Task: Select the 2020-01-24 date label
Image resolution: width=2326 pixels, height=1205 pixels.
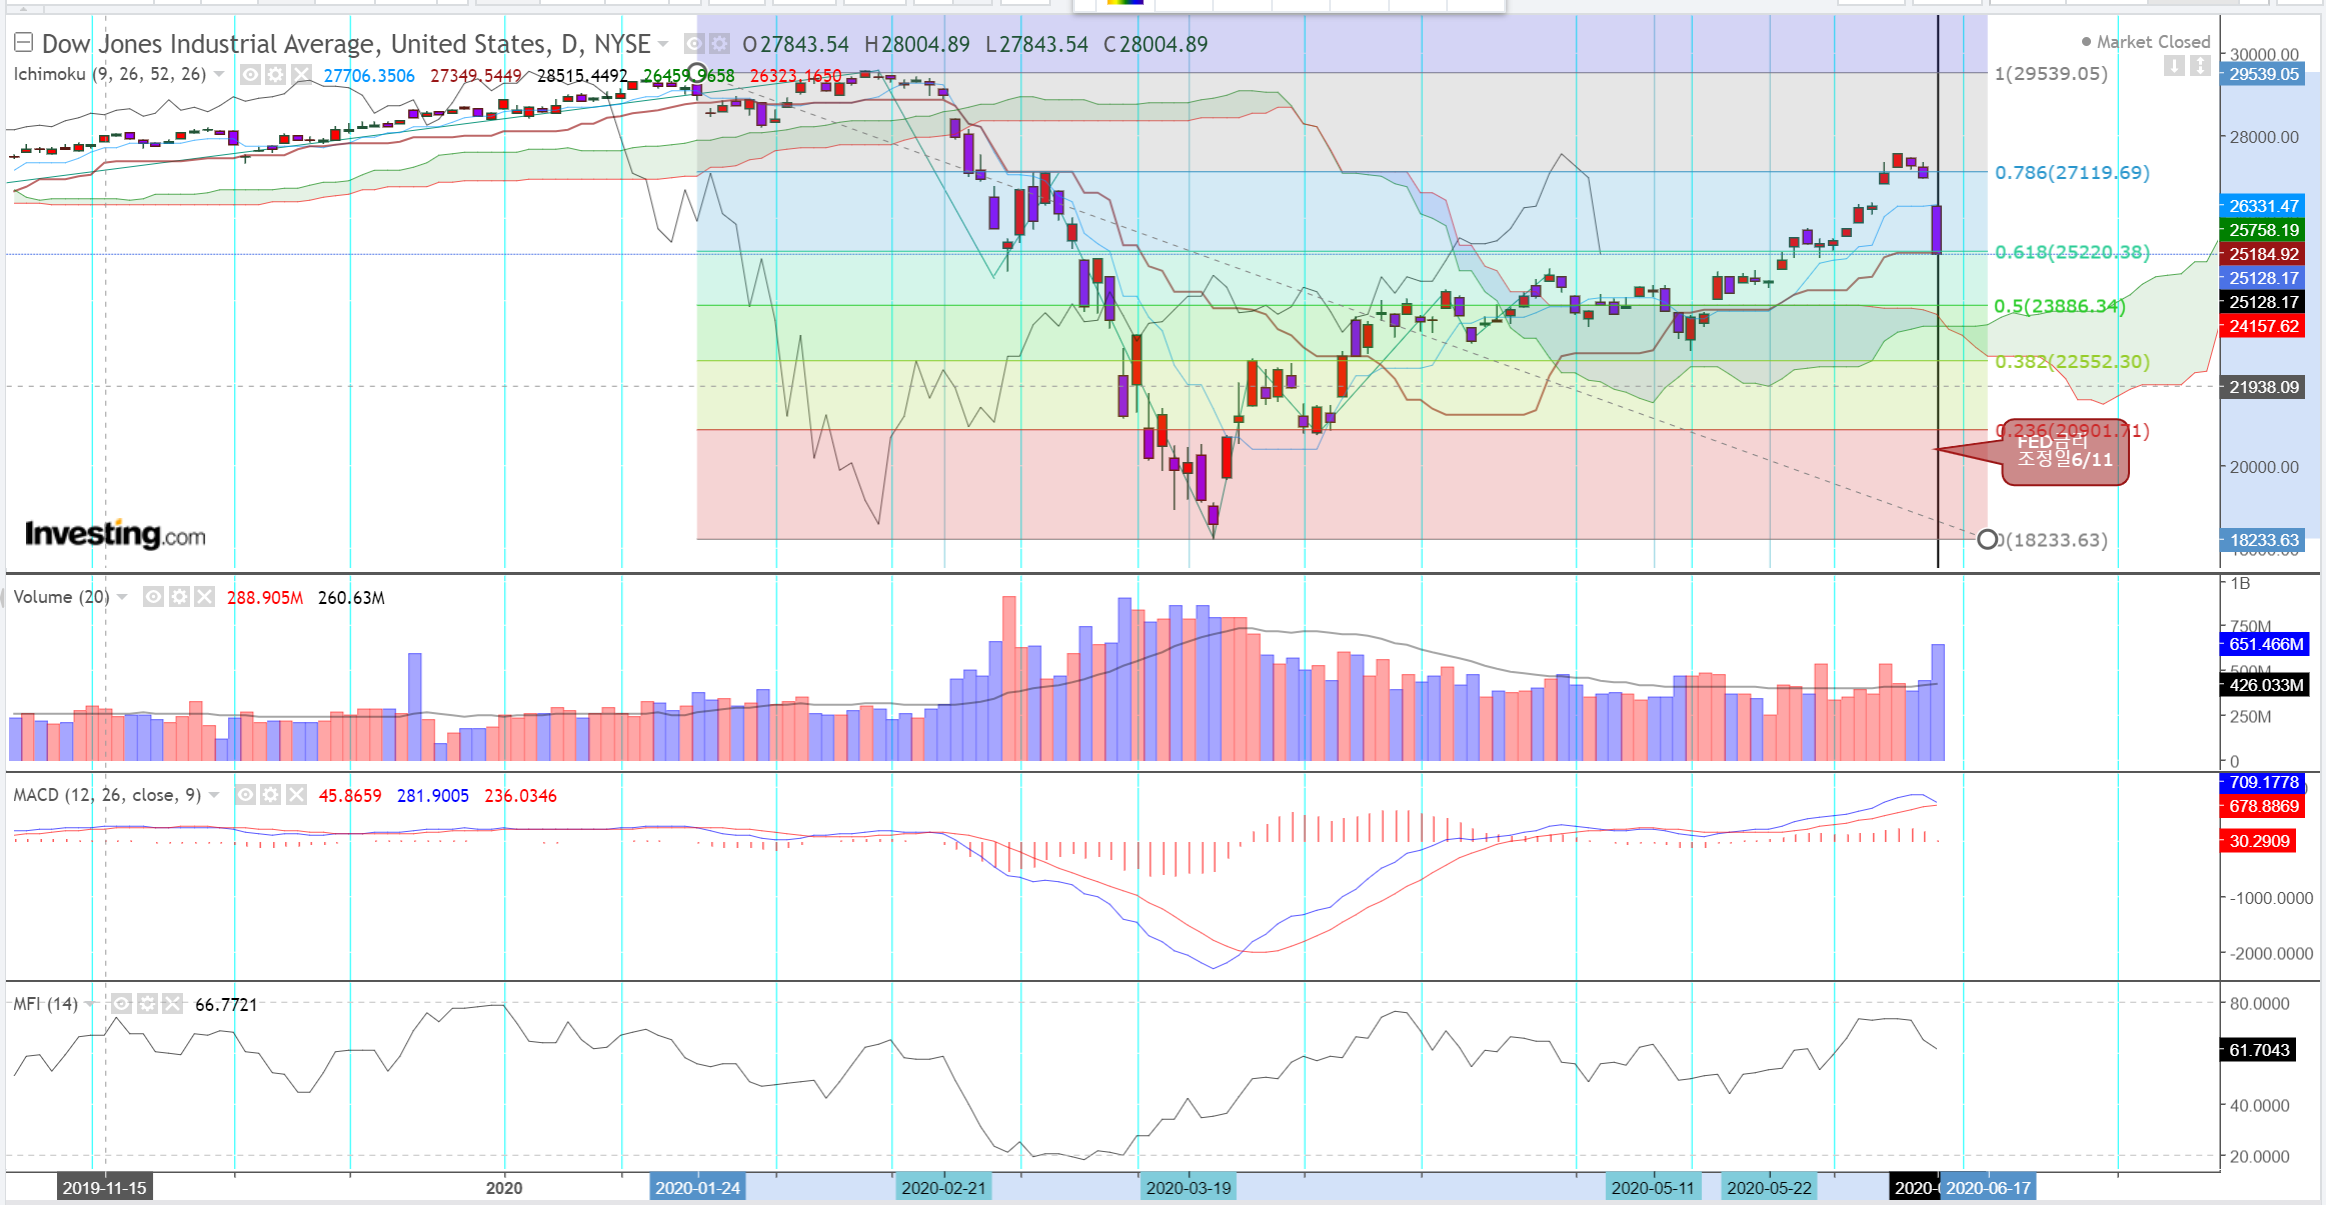Action: tap(697, 1188)
